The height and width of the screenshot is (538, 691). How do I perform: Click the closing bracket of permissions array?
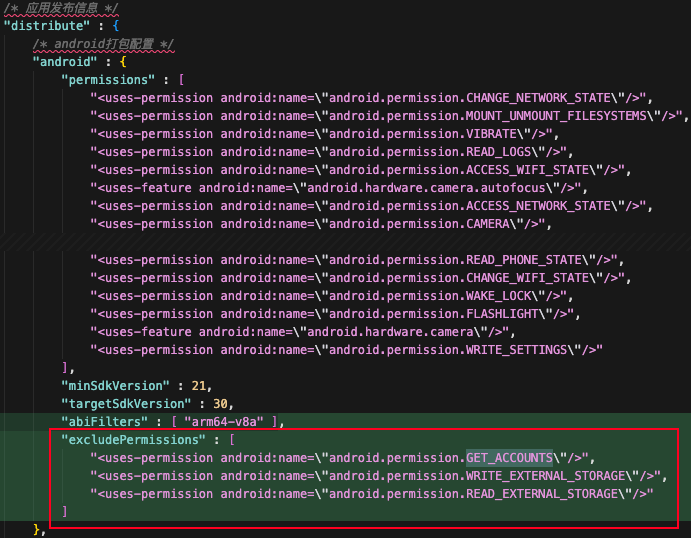[65, 368]
